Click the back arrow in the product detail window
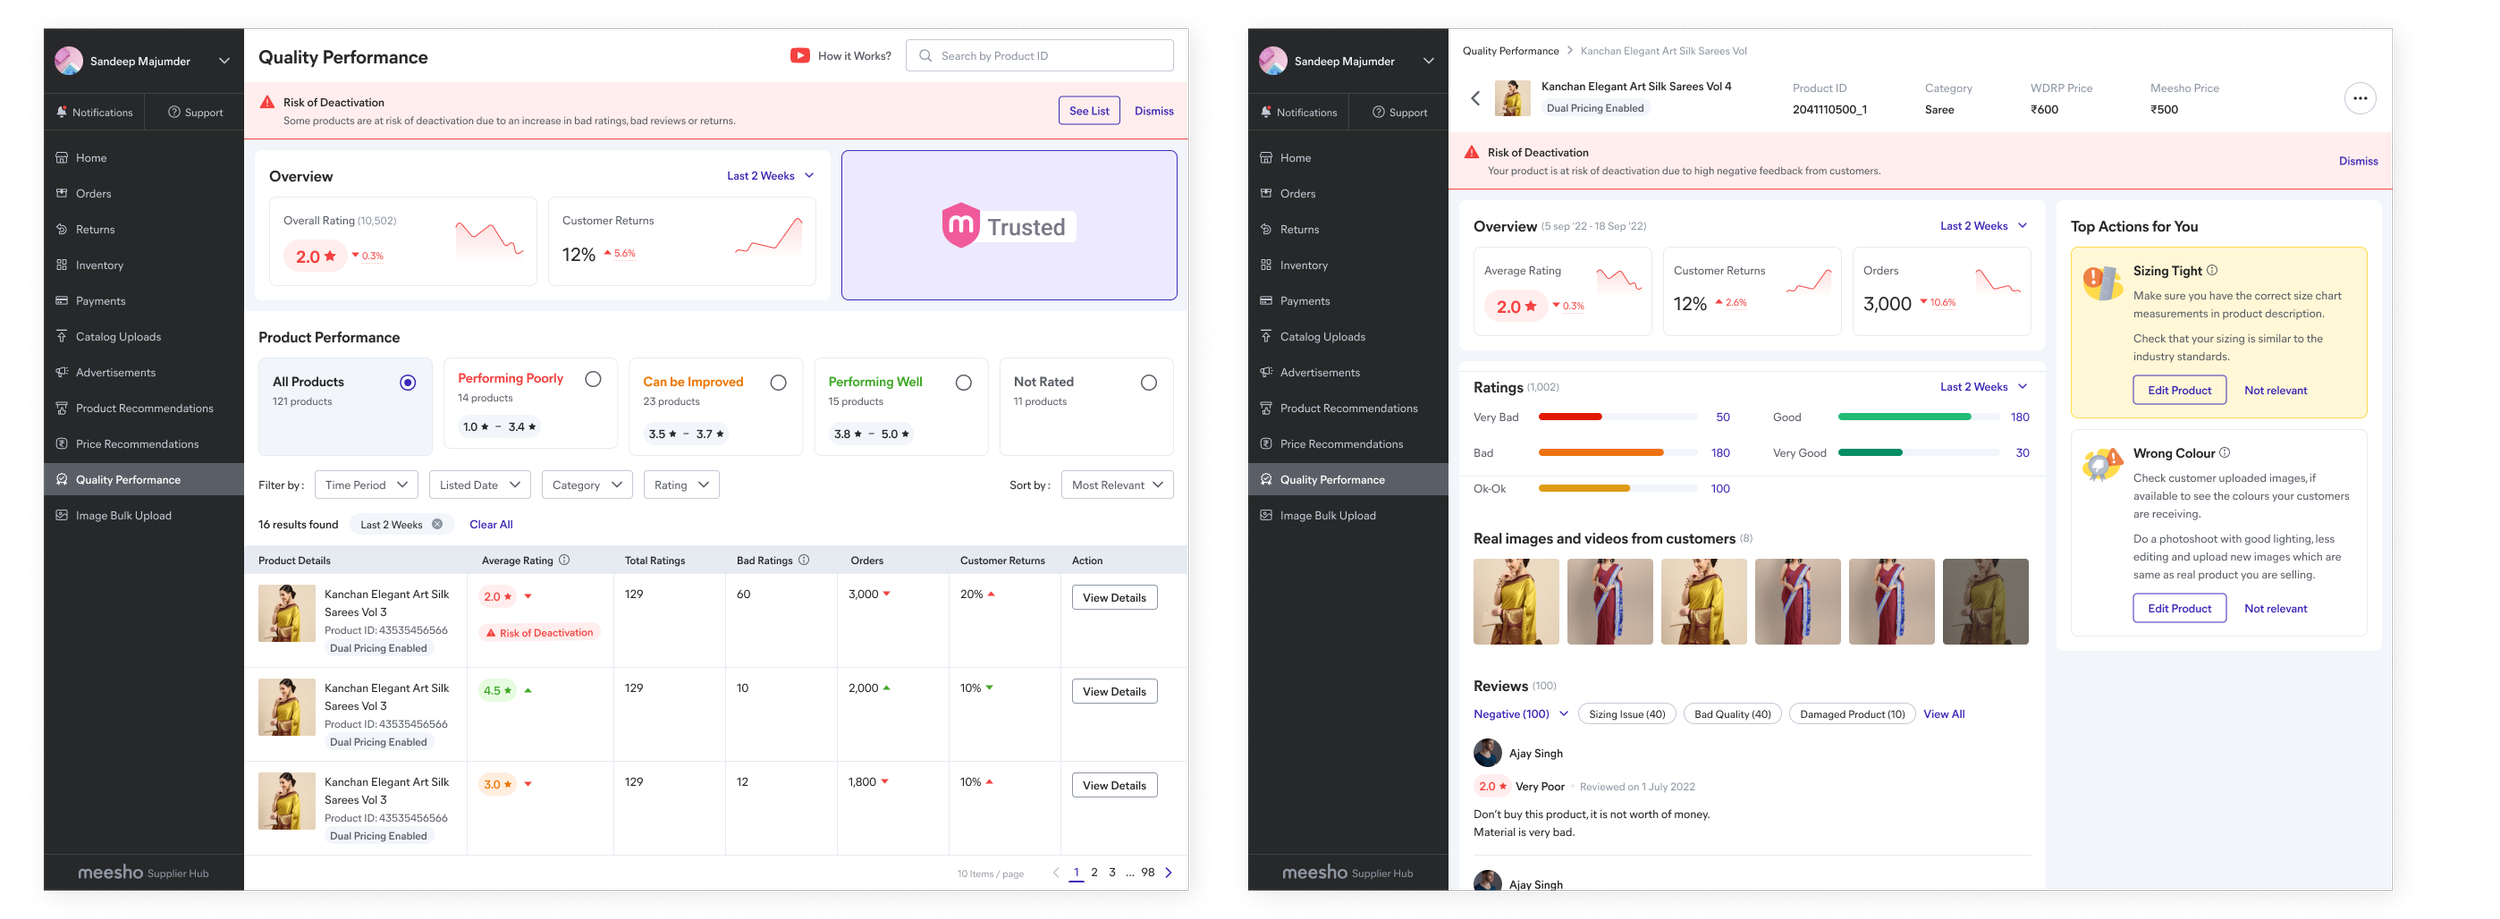Screen dimensions: 2500x919 [x=1475, y=98]
